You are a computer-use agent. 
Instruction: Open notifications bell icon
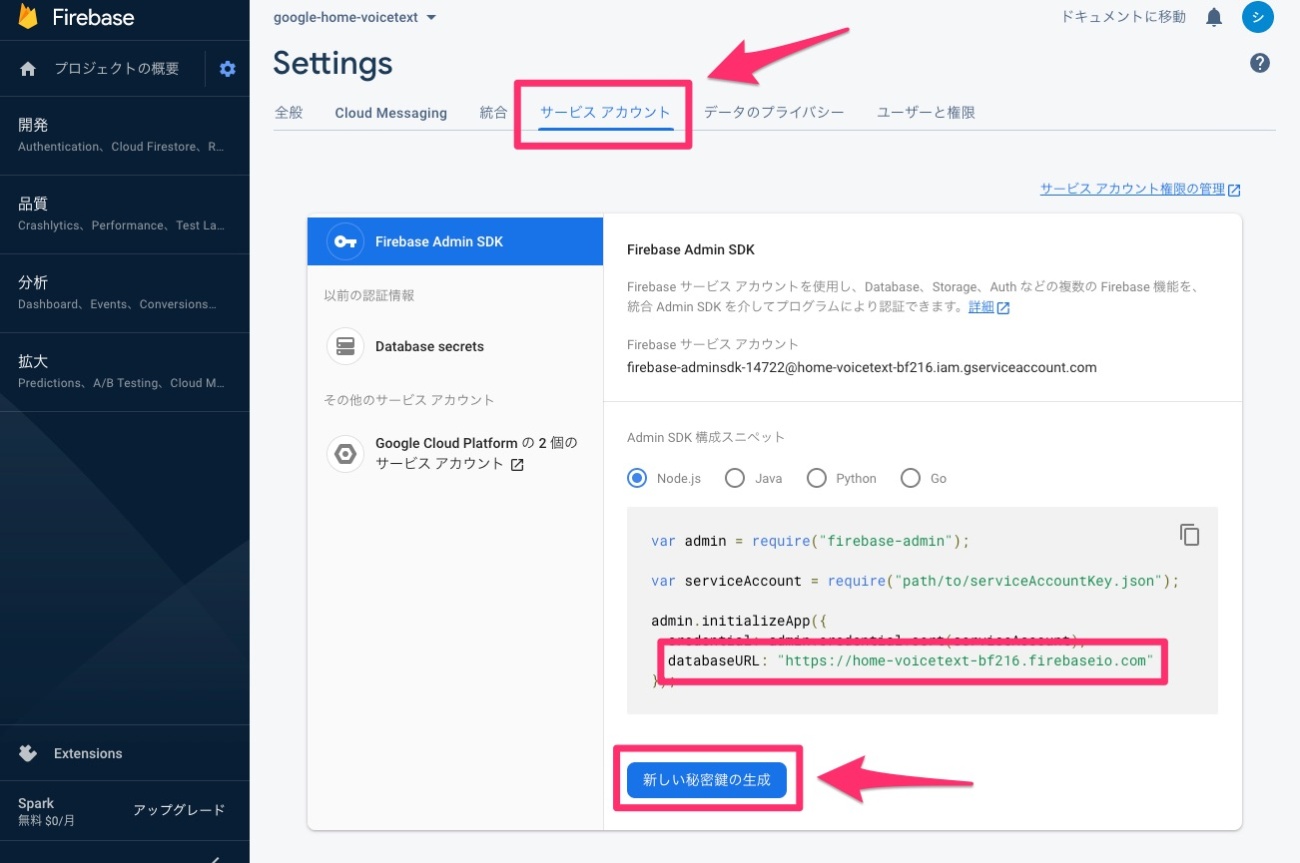tap(1214, 17)
